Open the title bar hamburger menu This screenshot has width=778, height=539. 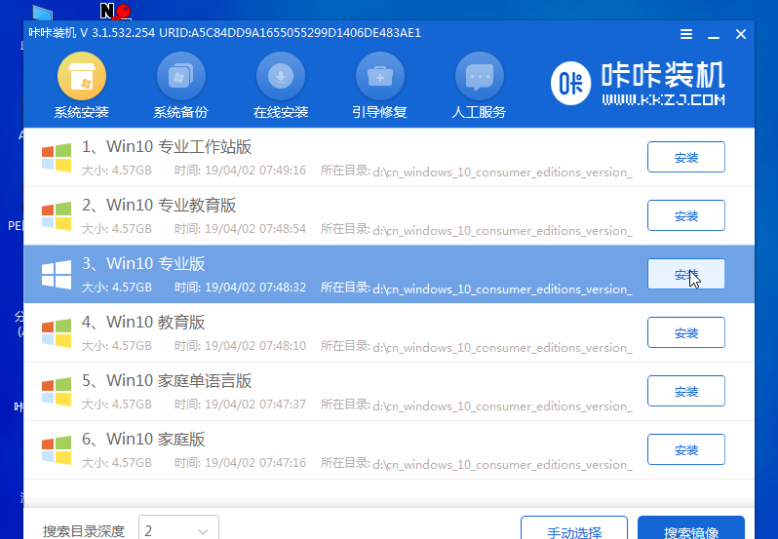pos(686,34)
